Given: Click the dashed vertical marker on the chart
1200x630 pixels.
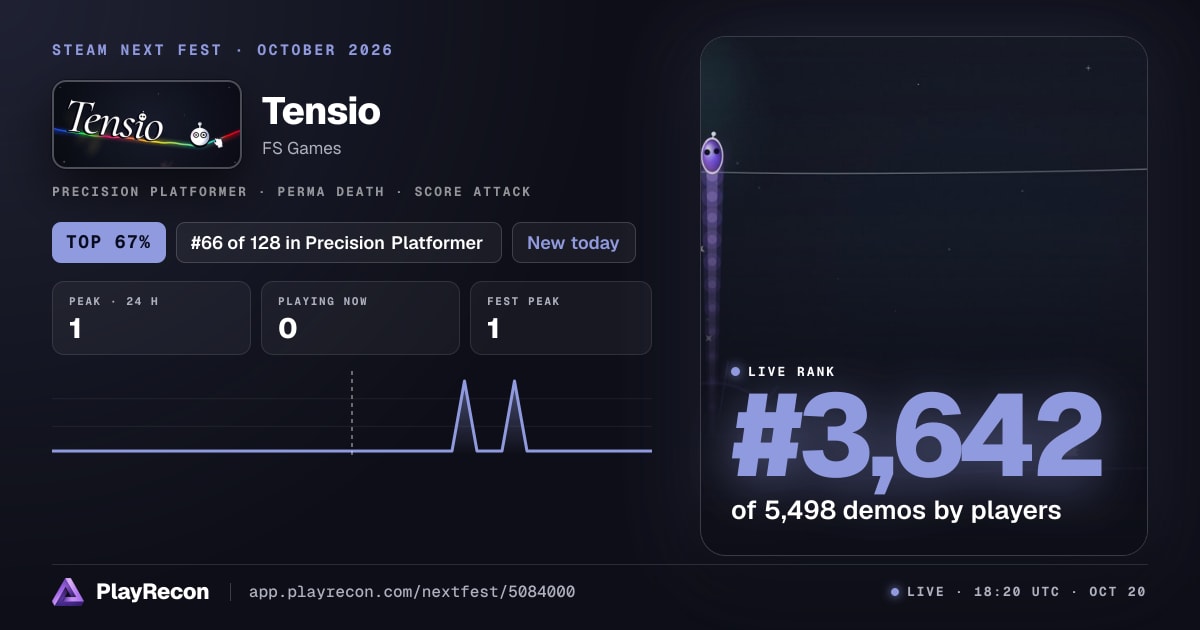Looking at the screenshot, I should point(352,413).
